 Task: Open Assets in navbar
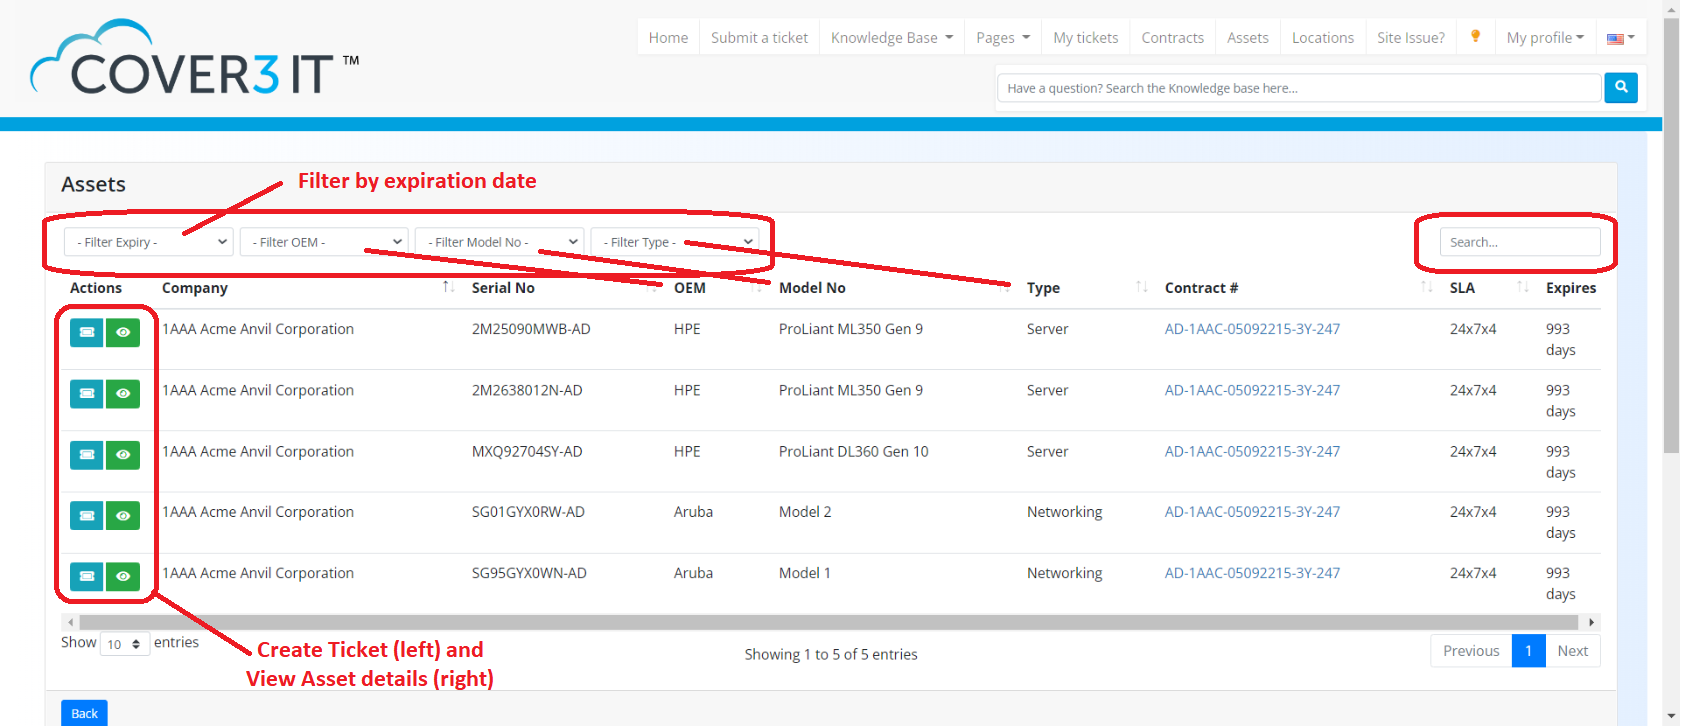tap(1248, 38)
